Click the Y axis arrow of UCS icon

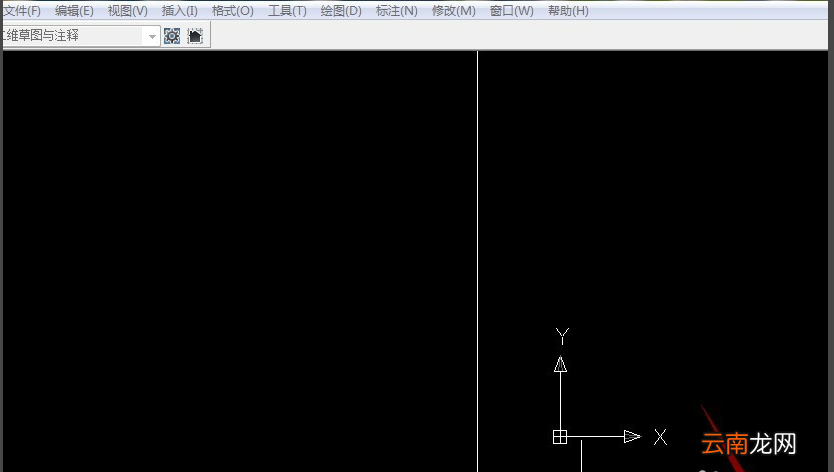[560, 364]
